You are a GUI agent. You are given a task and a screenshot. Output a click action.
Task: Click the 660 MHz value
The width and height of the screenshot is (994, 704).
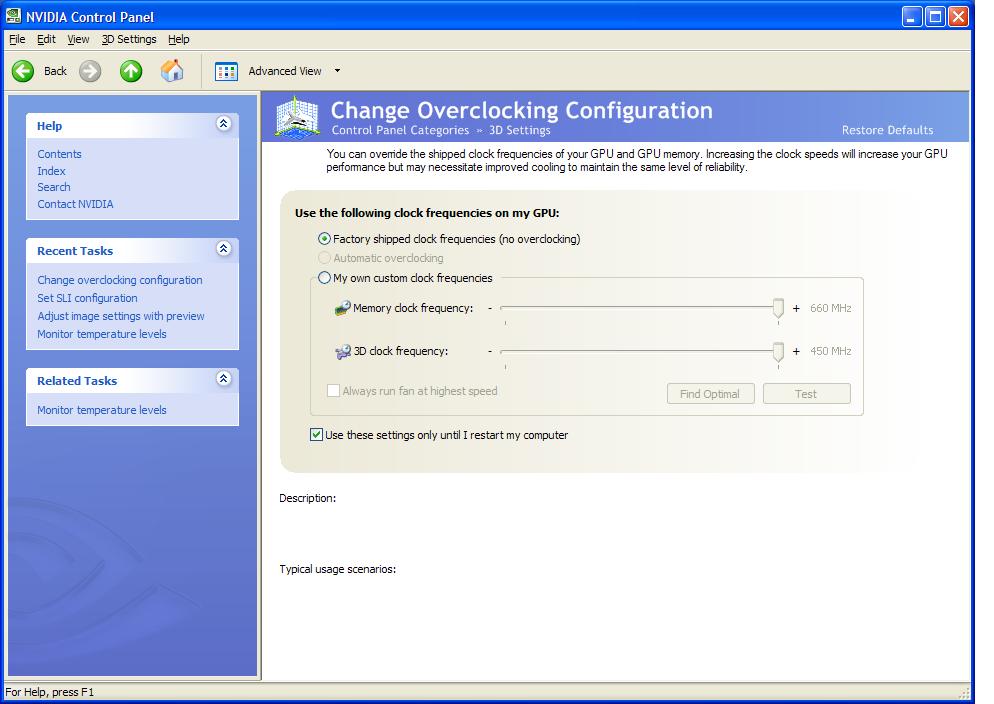click(830, 308)
